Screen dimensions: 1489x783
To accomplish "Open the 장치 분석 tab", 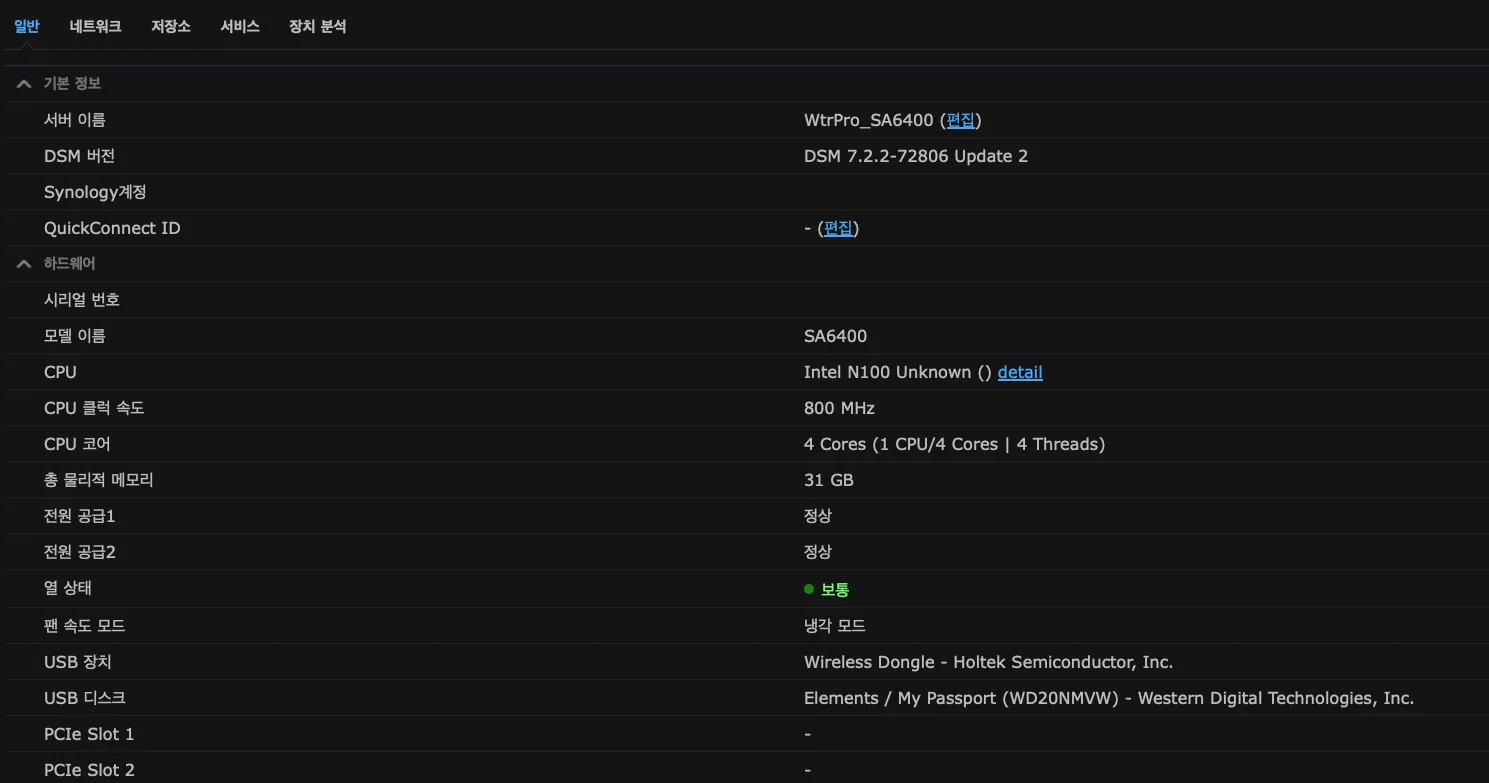I will coord(317,27).
